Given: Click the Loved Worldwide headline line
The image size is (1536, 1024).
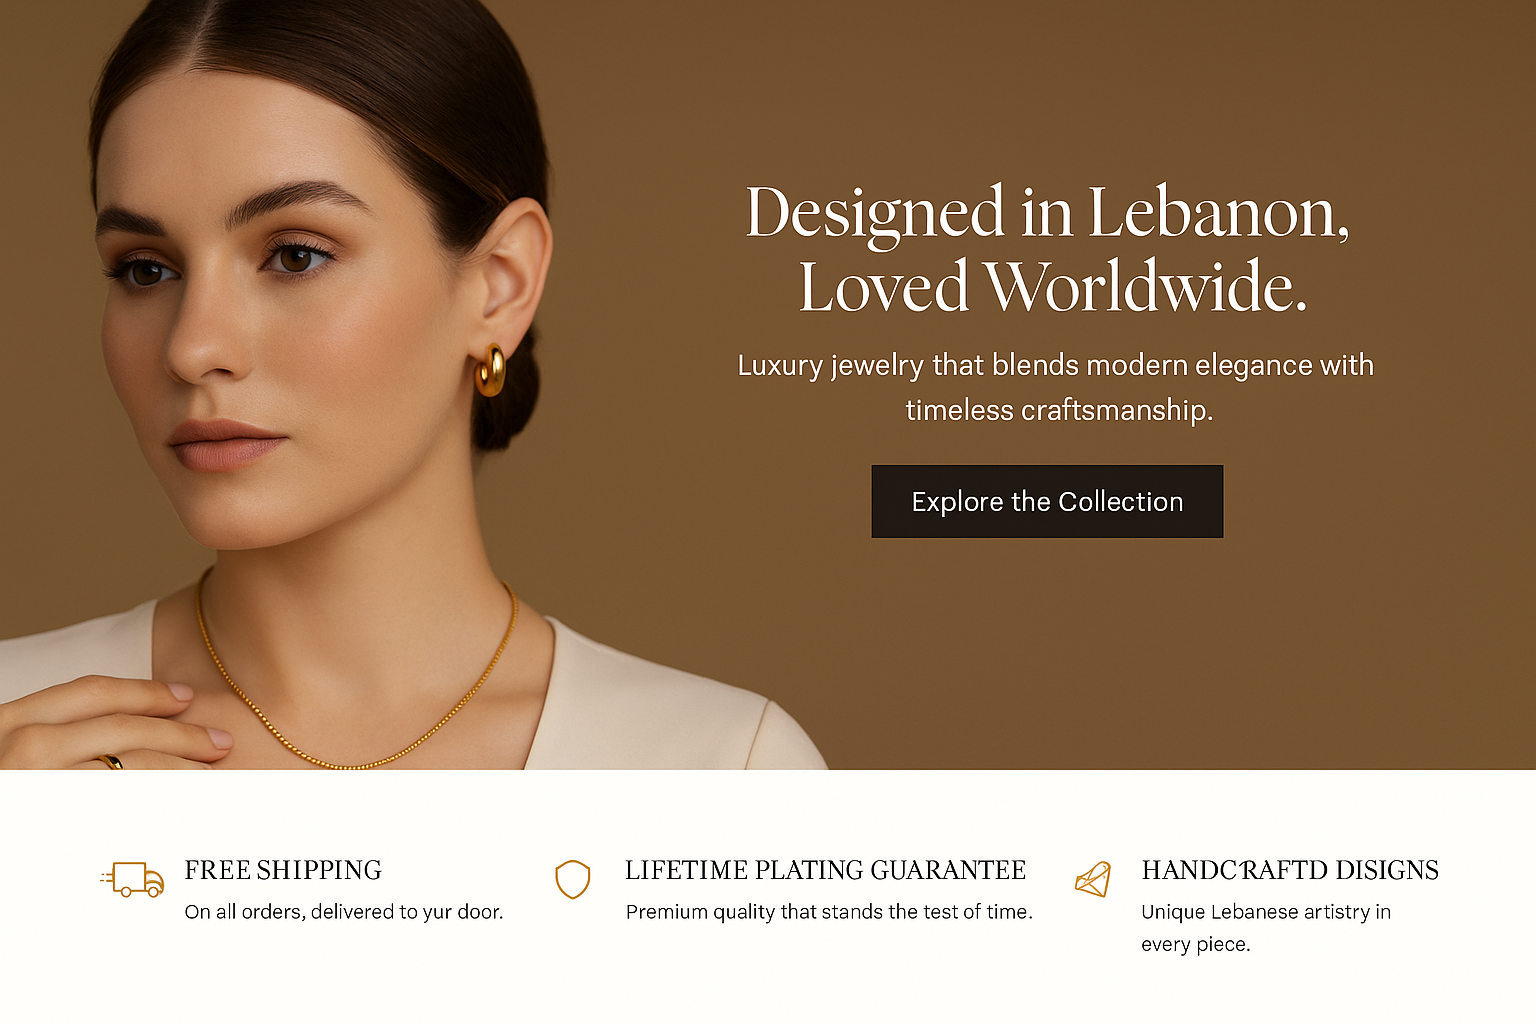Looking at the screenshot, I should (x=1053, y=287).
